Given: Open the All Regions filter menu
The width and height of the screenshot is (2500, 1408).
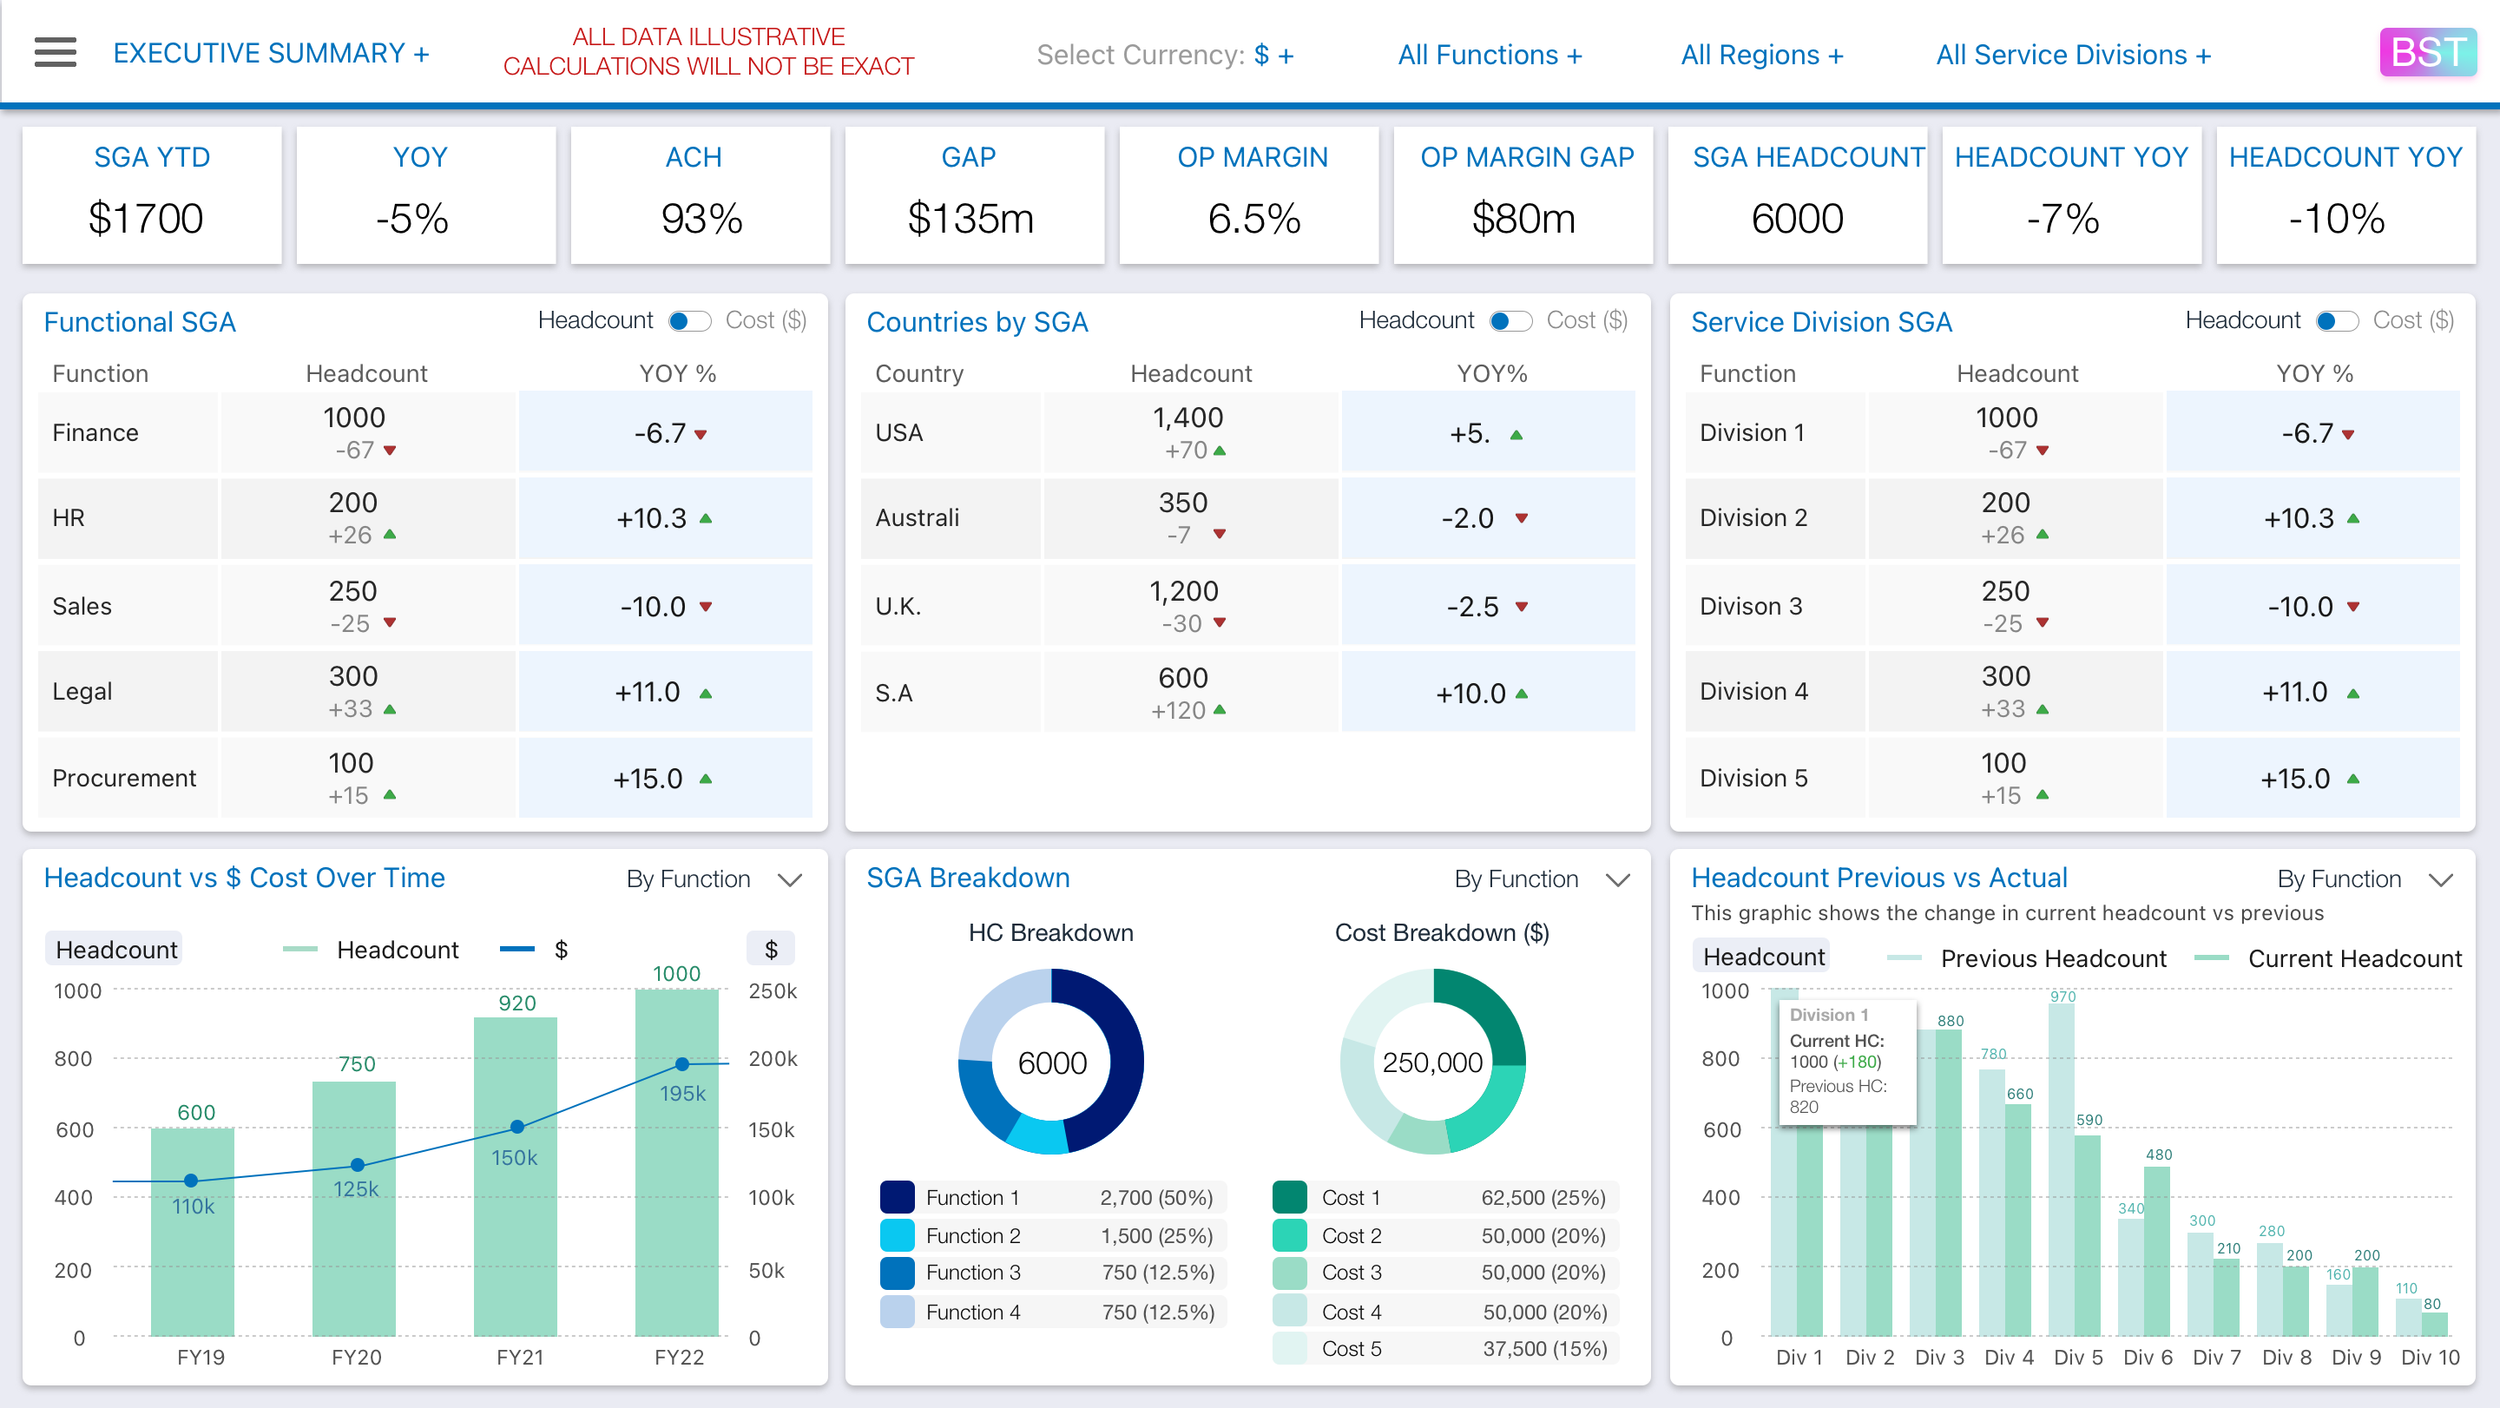Looking at the screenshot, I should pyautogui.click(x=1761, y=55).
